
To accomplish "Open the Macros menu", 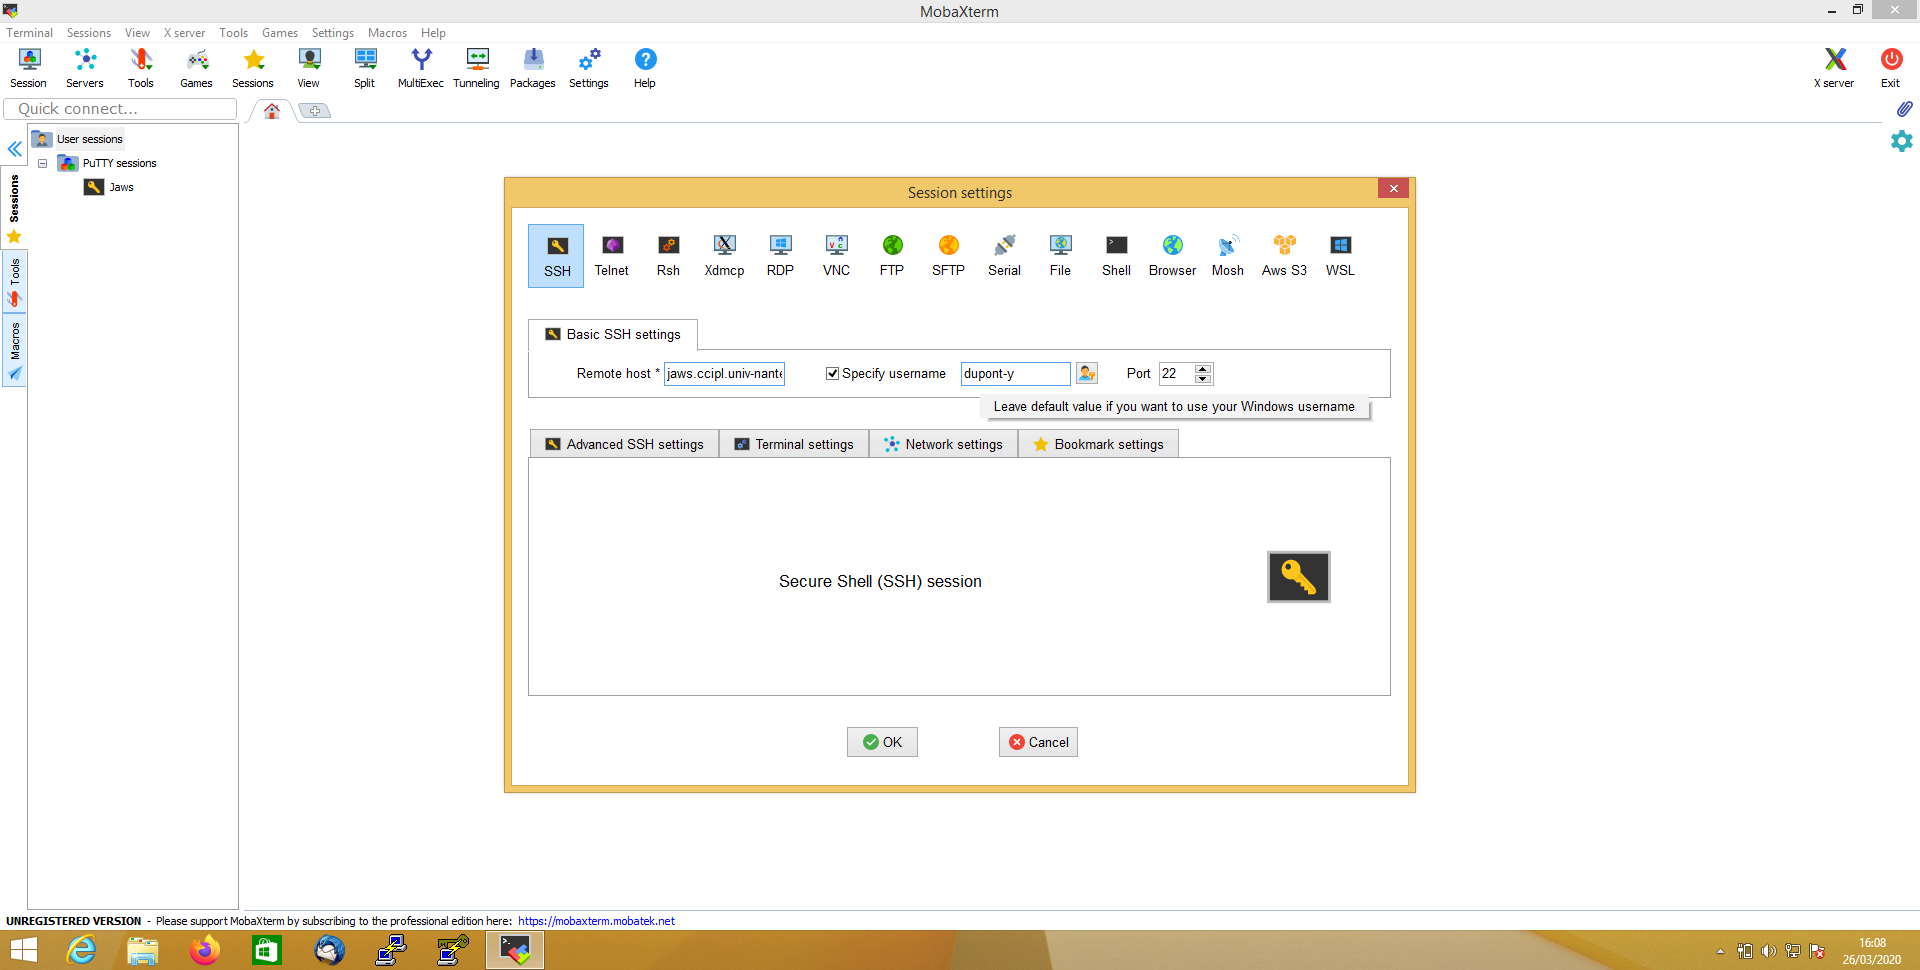I will pos(387,33).
